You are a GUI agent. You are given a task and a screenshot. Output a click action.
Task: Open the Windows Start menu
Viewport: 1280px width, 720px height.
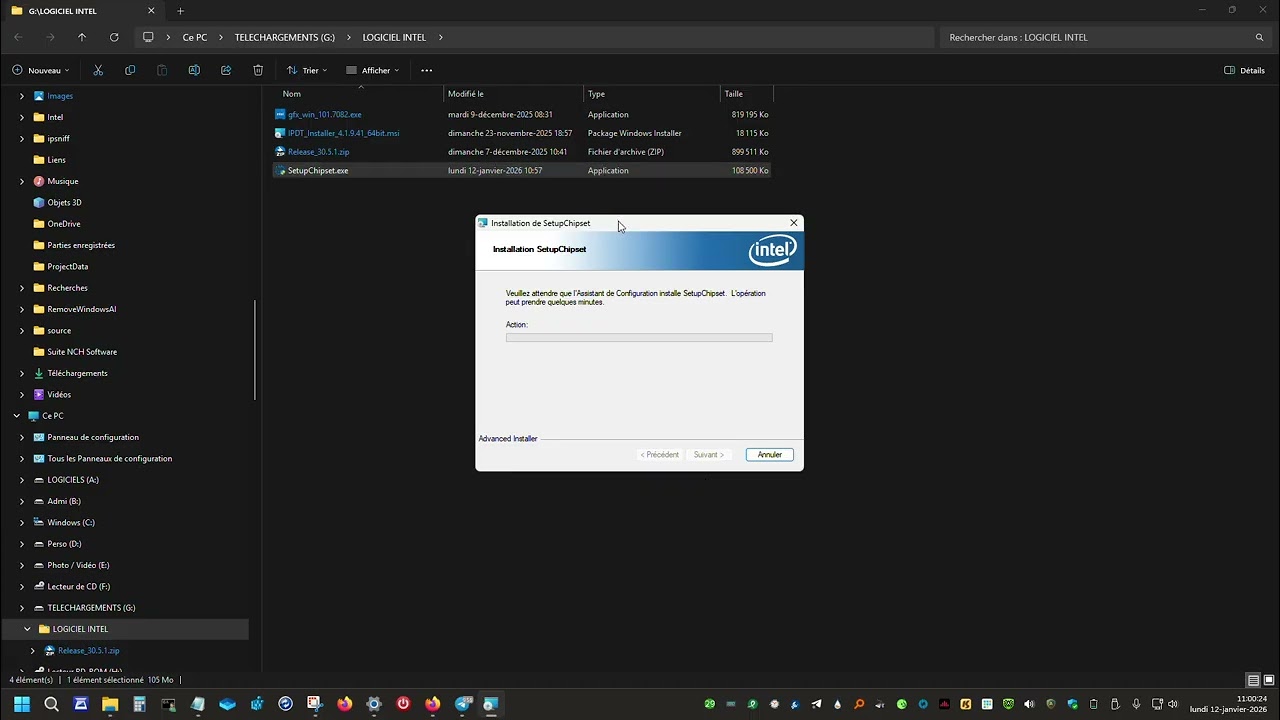click(x=22, y=704)
